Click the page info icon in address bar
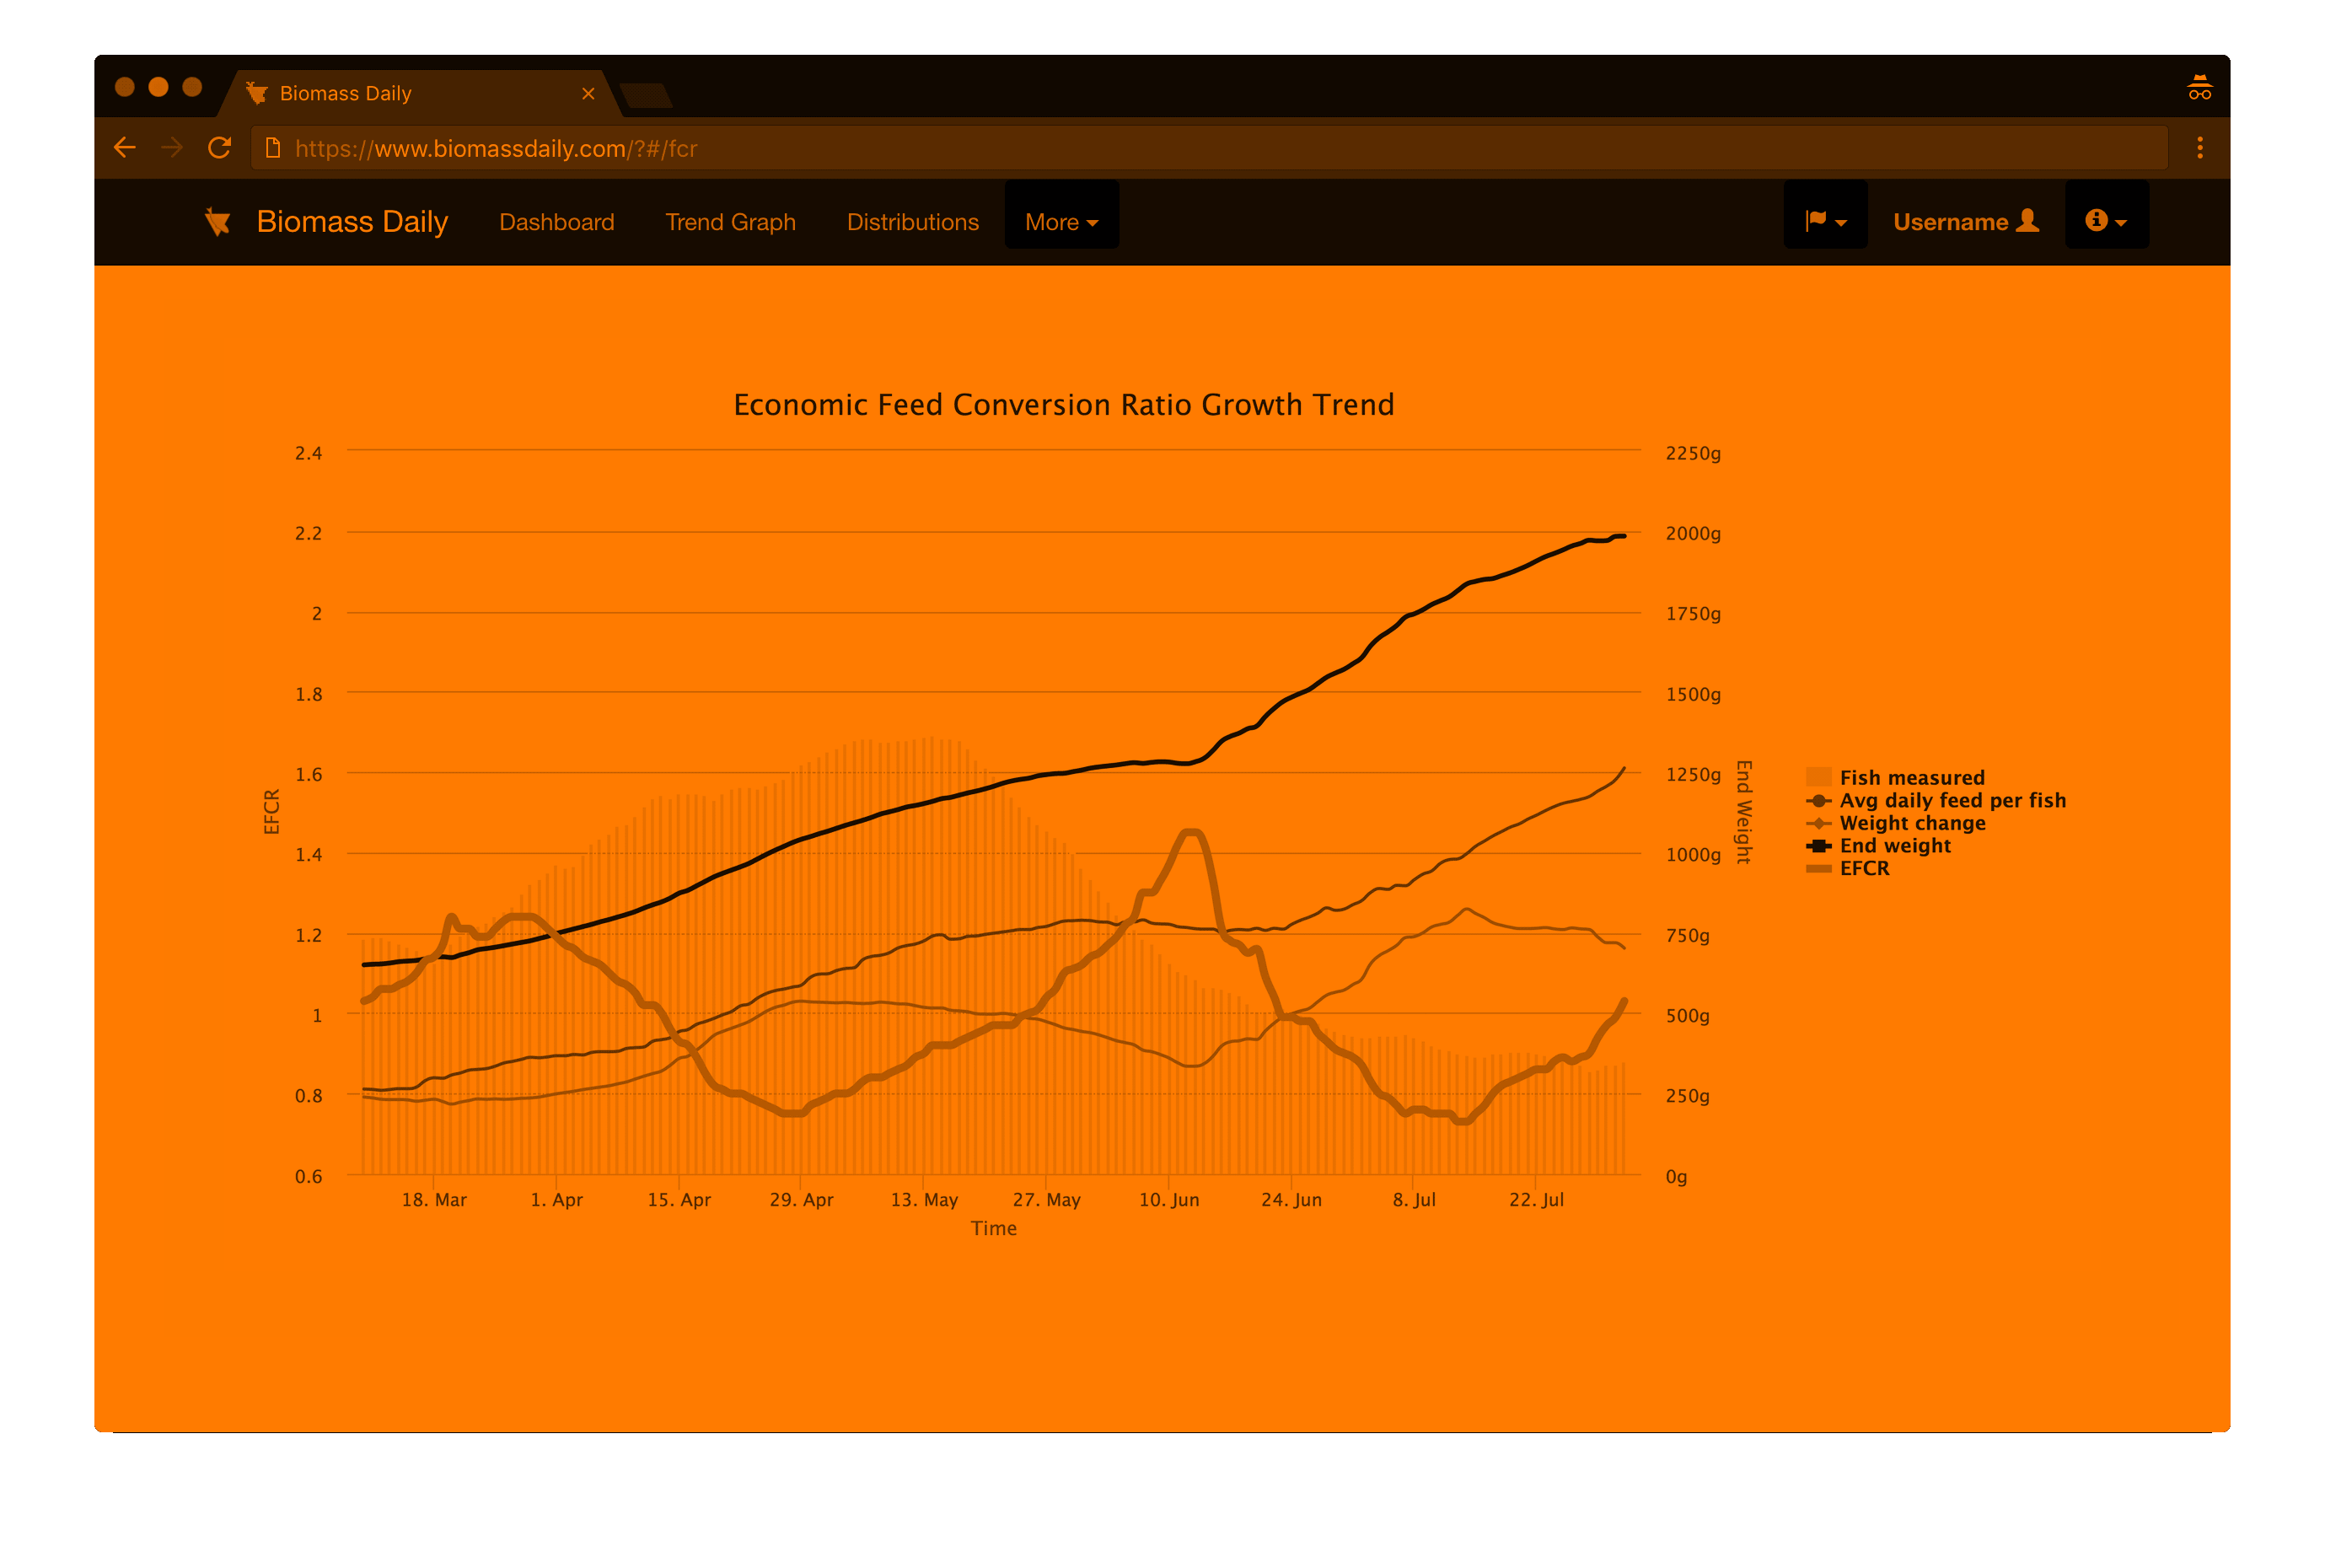This screenshot has height=1568, width=2325. coord(272,148)
